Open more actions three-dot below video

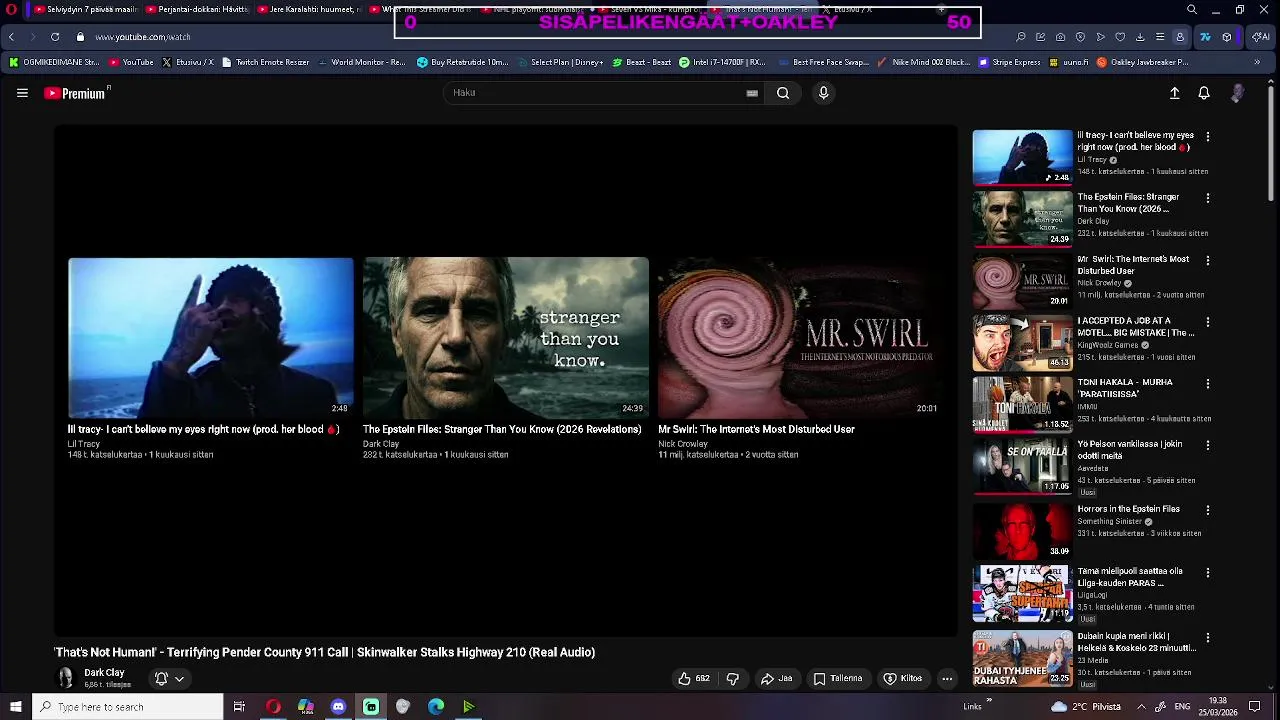[x=947, y=678]
